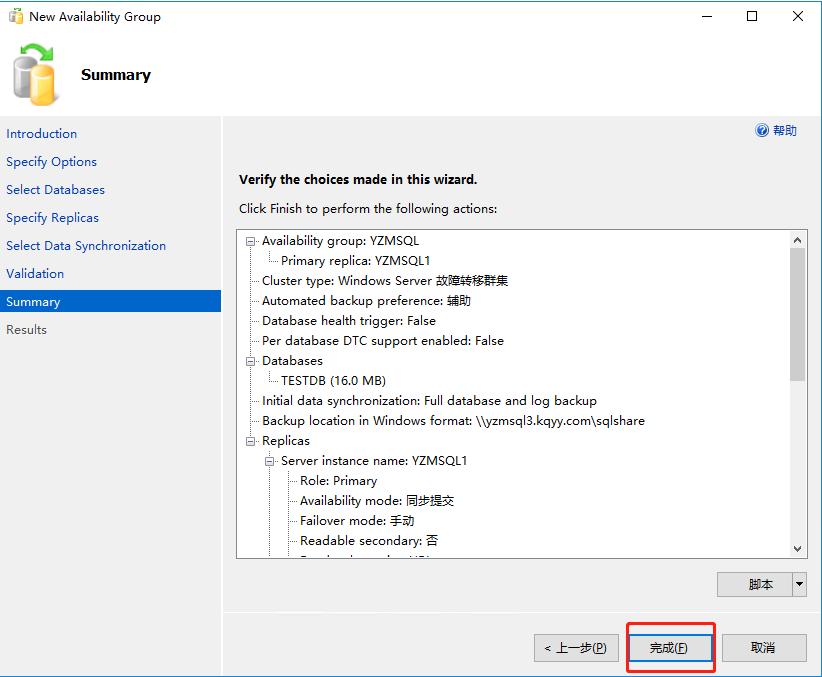
Task: Click the database summary icon in header
Action: point(35,74)
